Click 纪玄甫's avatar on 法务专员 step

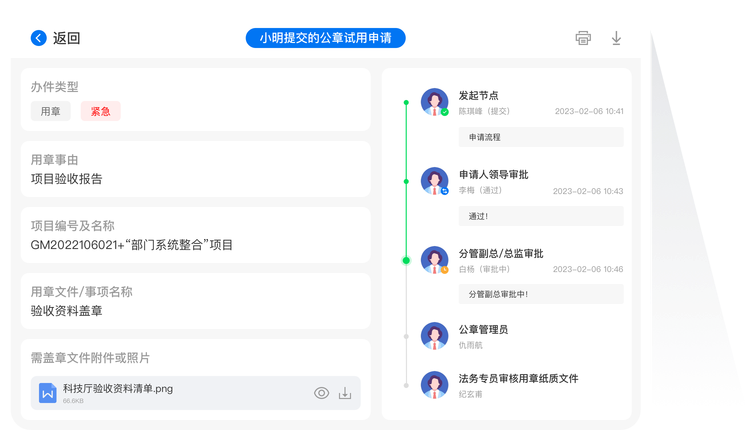434,385
